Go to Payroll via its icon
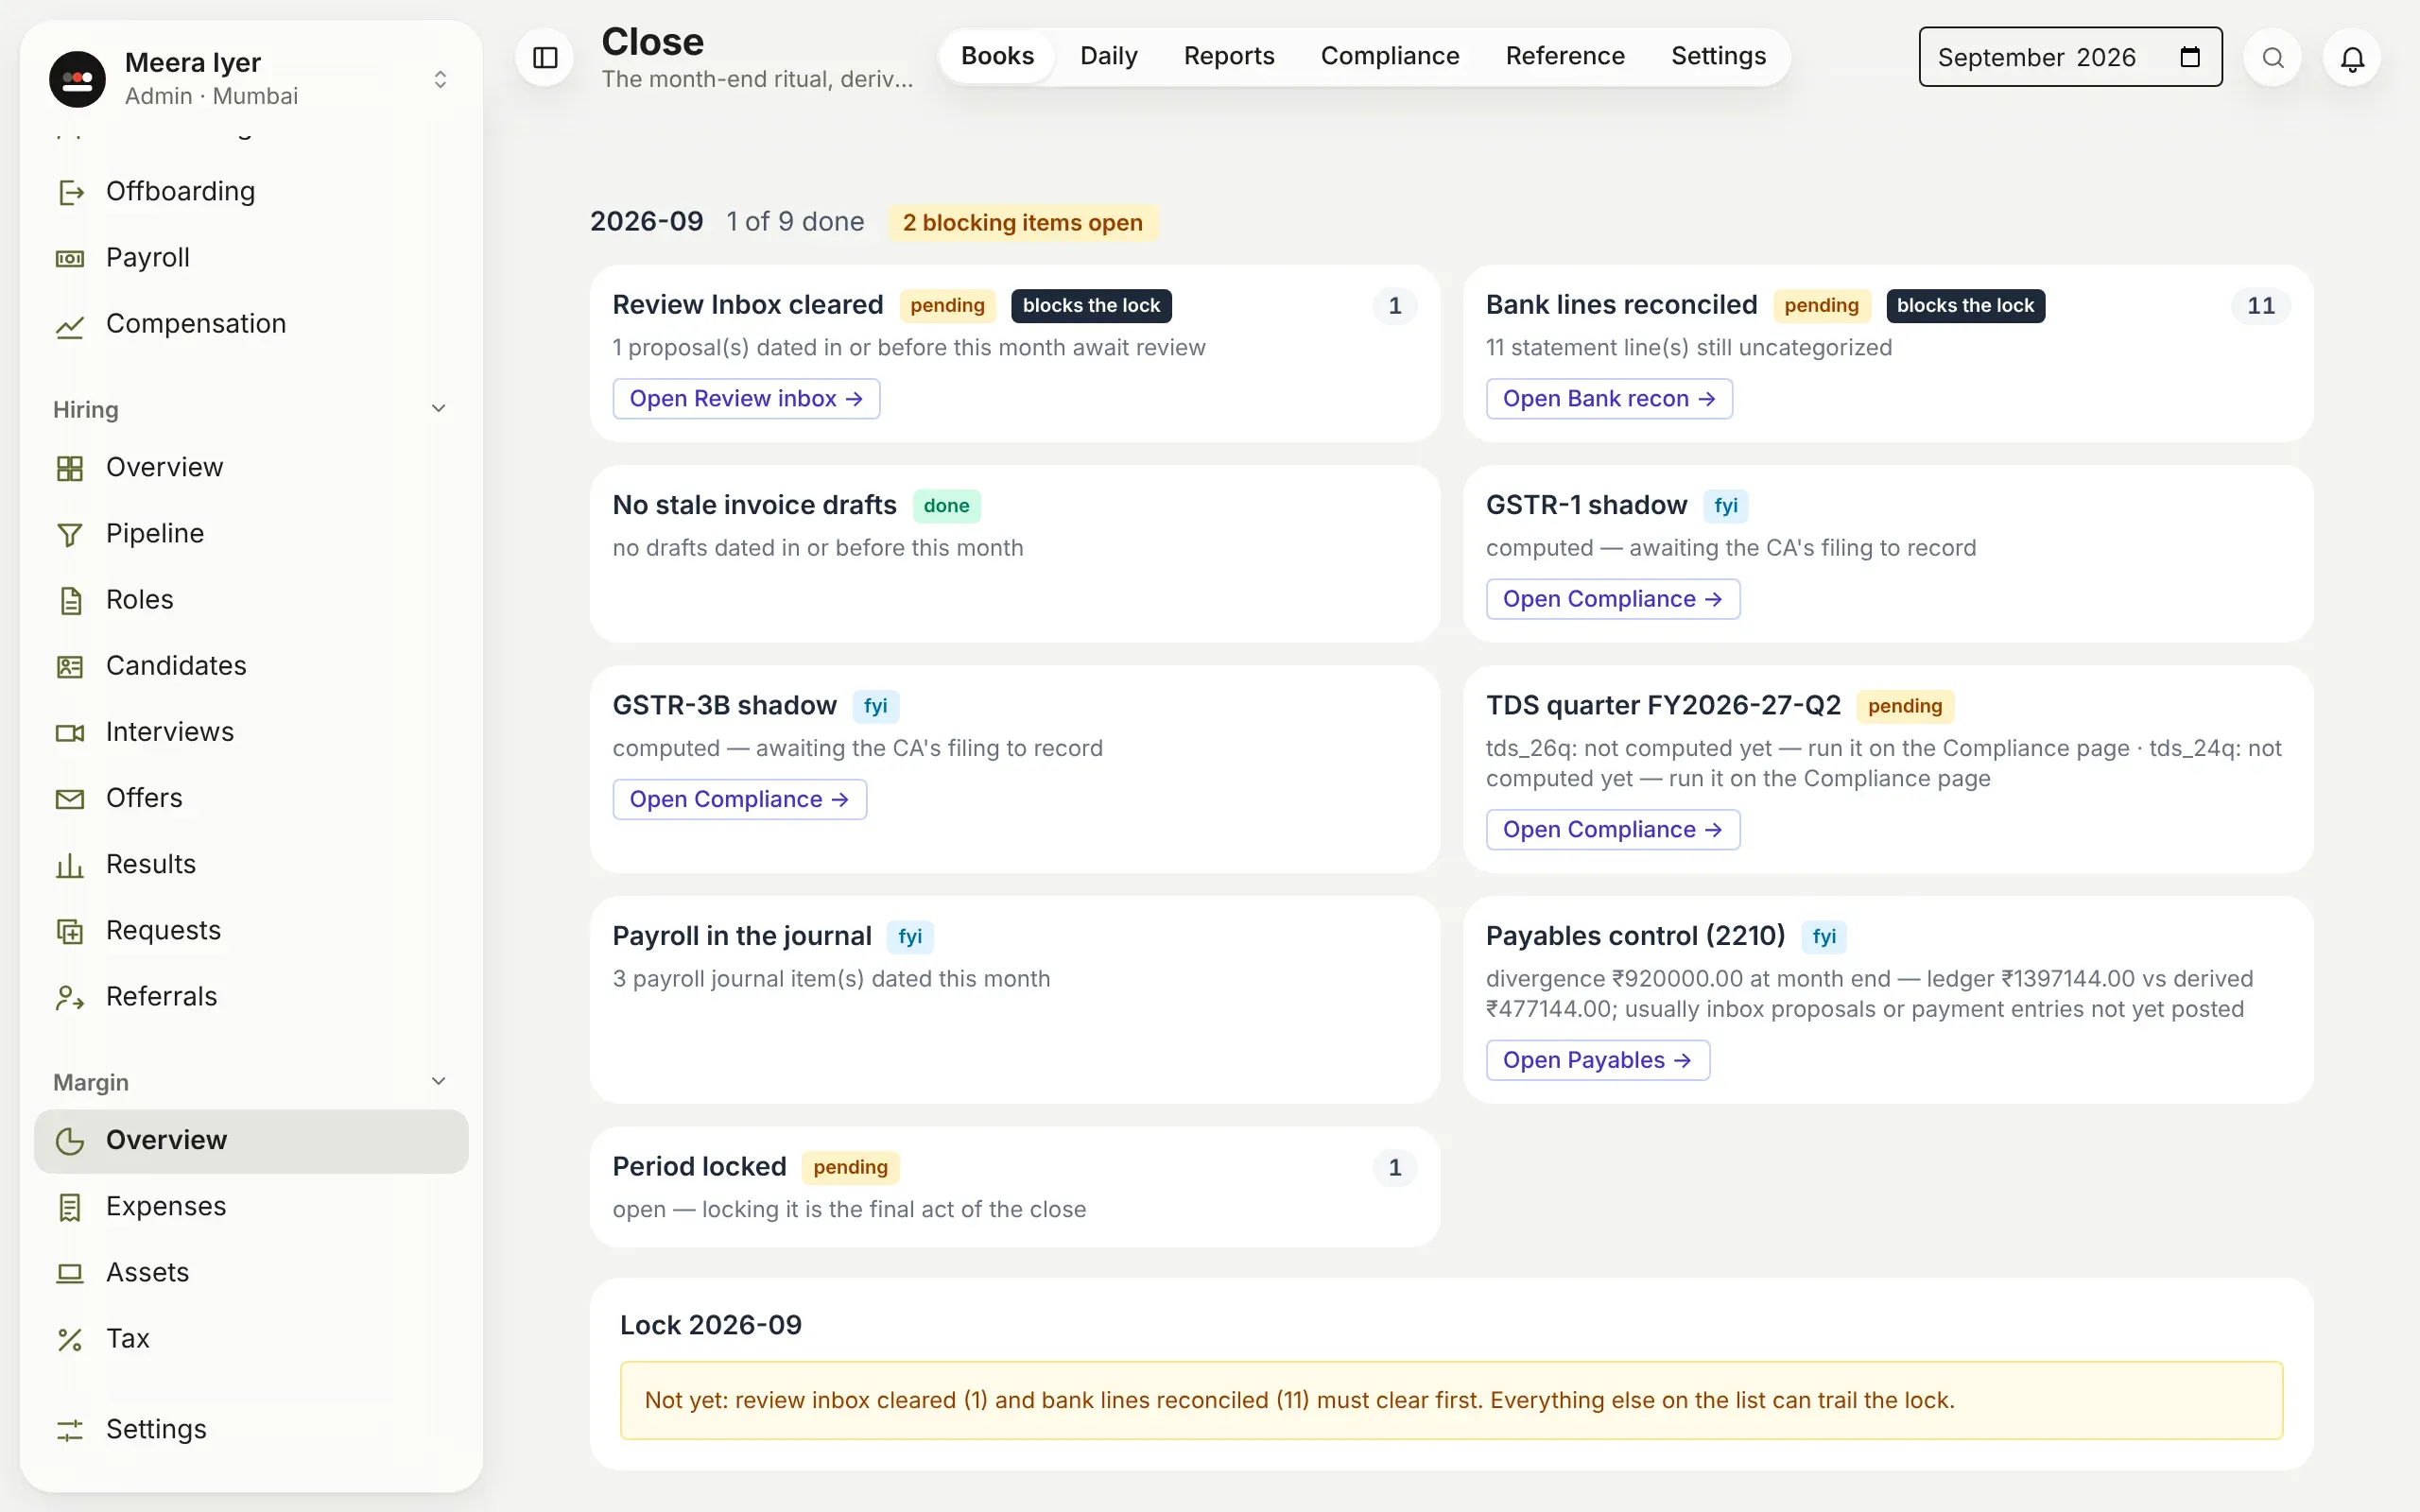Viewport: 2420px width, 1512px height. point(70,258)
